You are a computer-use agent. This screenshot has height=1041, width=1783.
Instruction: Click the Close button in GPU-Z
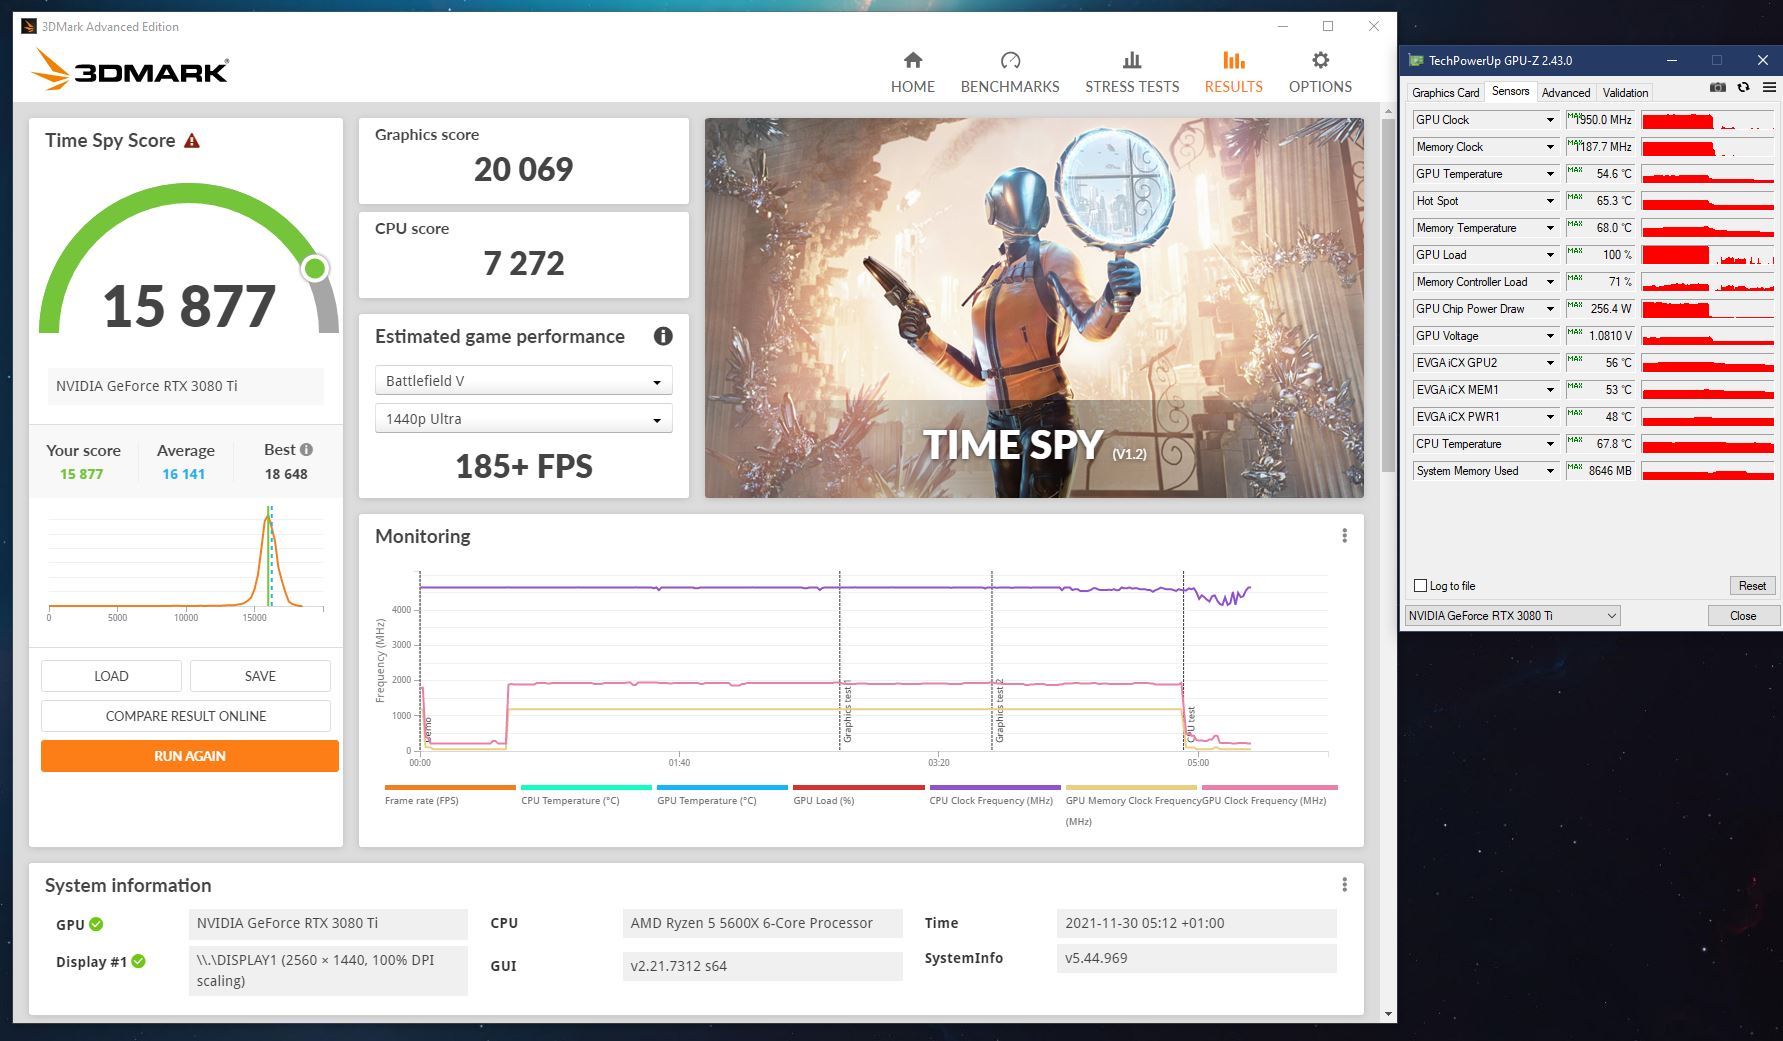point(1743,616)
